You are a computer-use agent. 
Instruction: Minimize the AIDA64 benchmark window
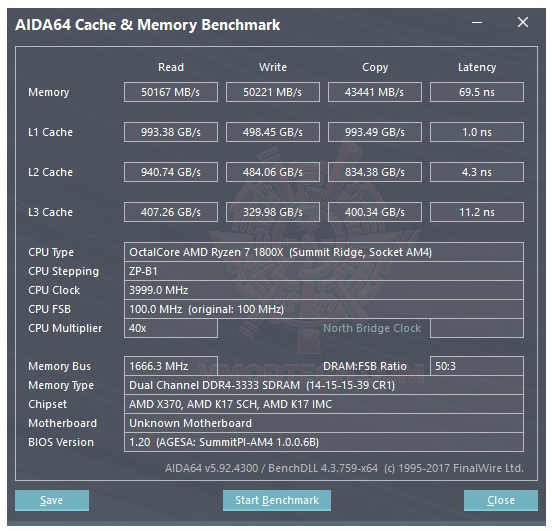(477, 23)
